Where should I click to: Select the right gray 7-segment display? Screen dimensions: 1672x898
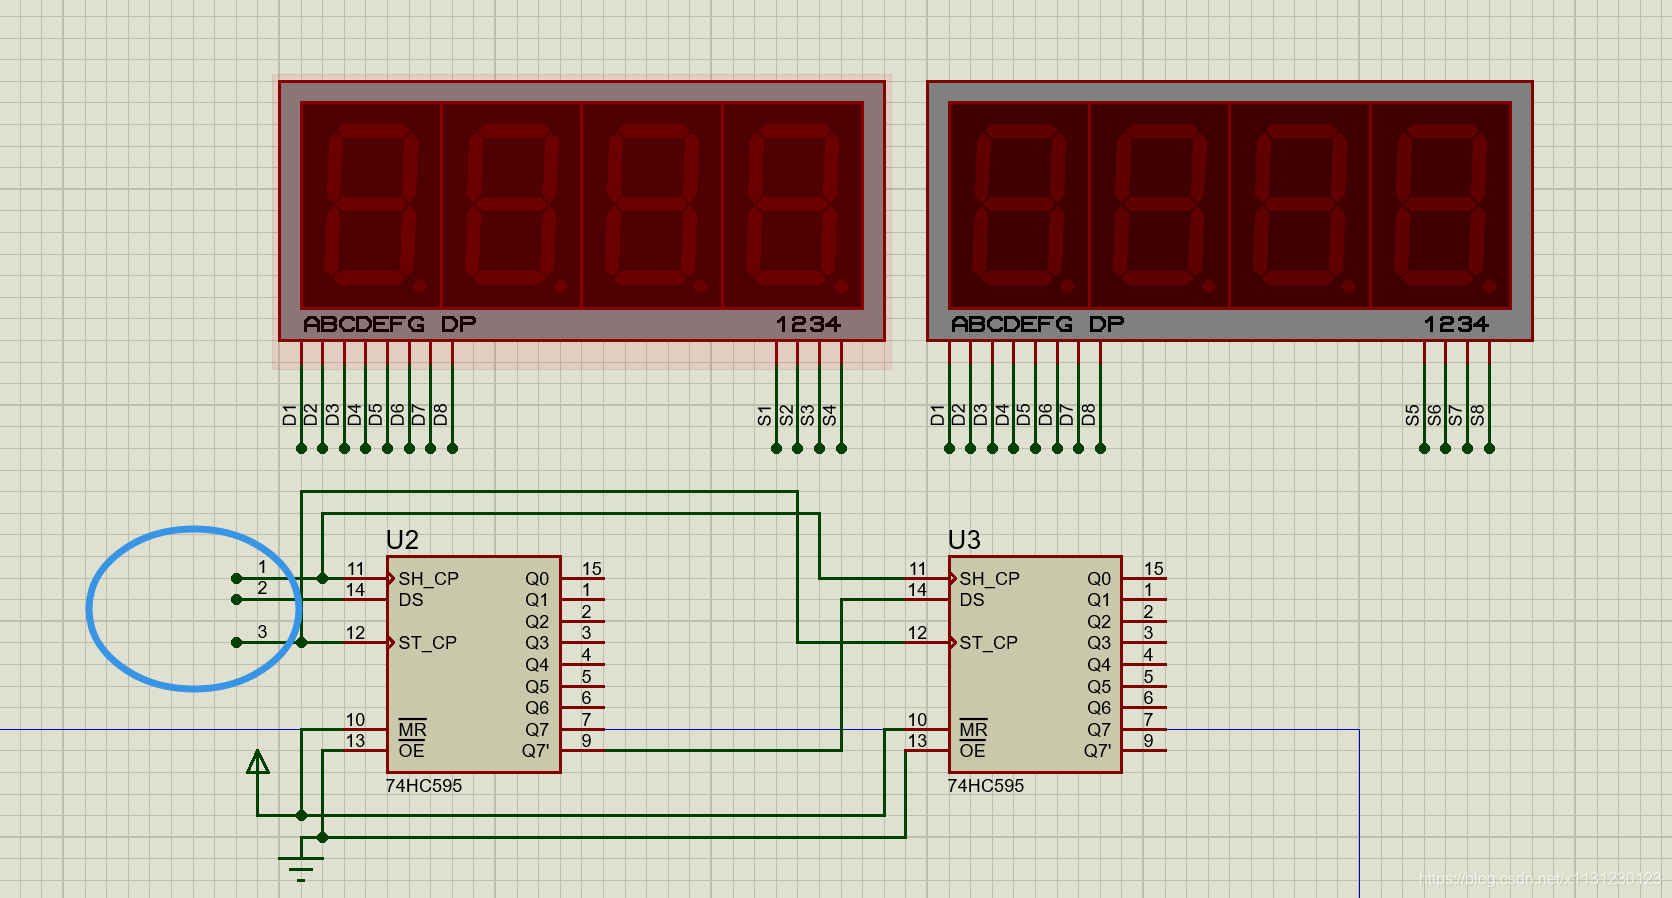coord(1230,211)
